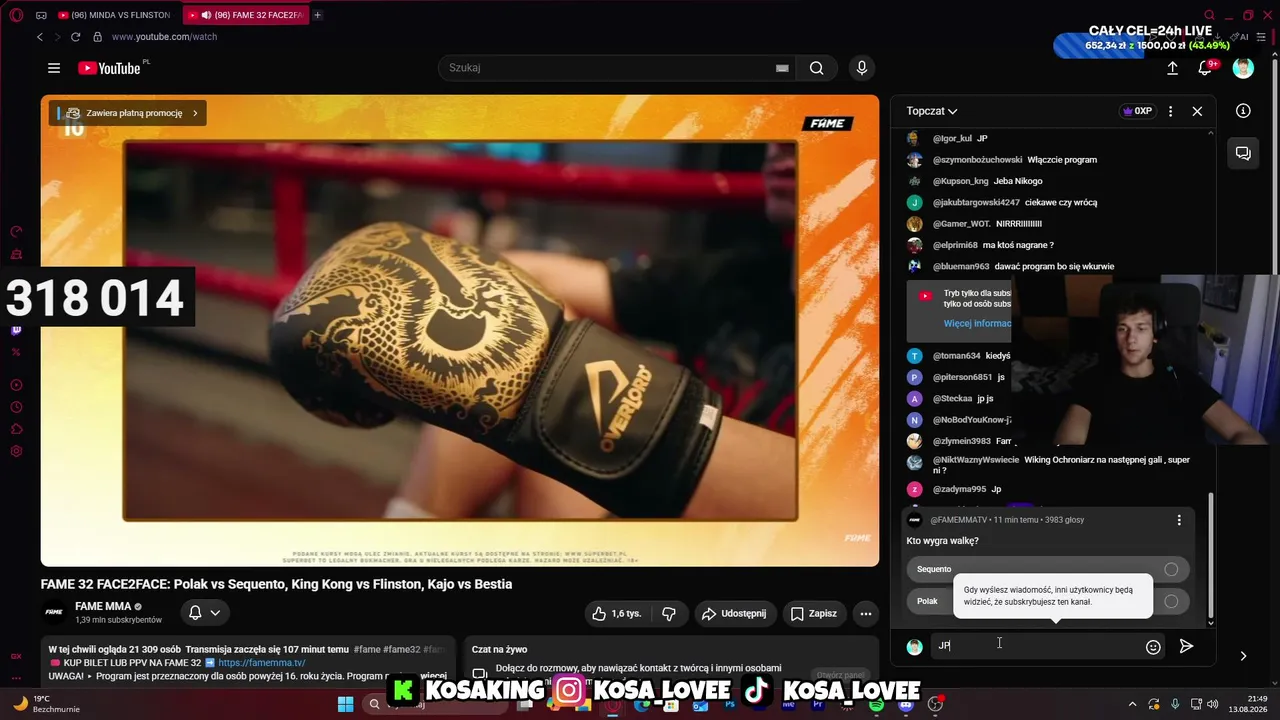This screenshot has width=1280, height=720.
Task: Save video with Zapisz button
Action: pyautogui.click(x=814, y=613)
